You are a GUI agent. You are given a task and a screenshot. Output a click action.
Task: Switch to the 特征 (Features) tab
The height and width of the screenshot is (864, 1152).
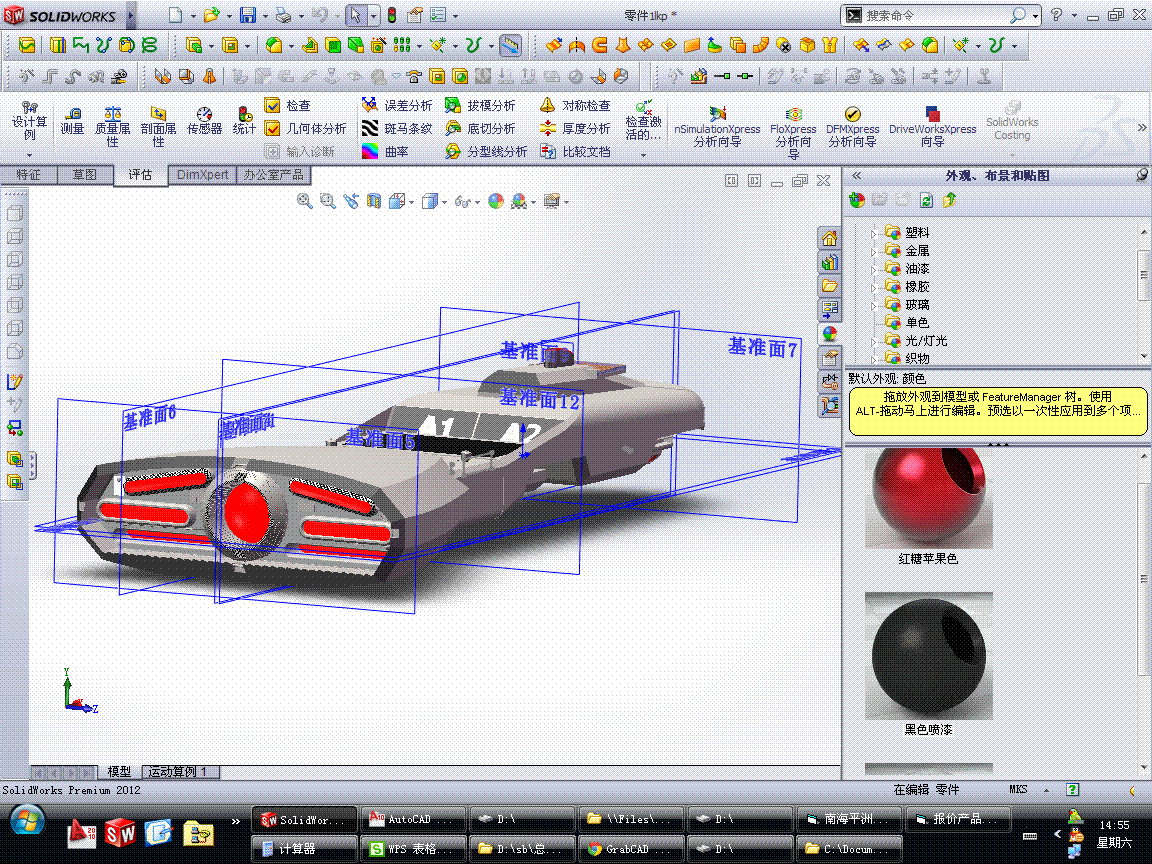tap(28, 175)
